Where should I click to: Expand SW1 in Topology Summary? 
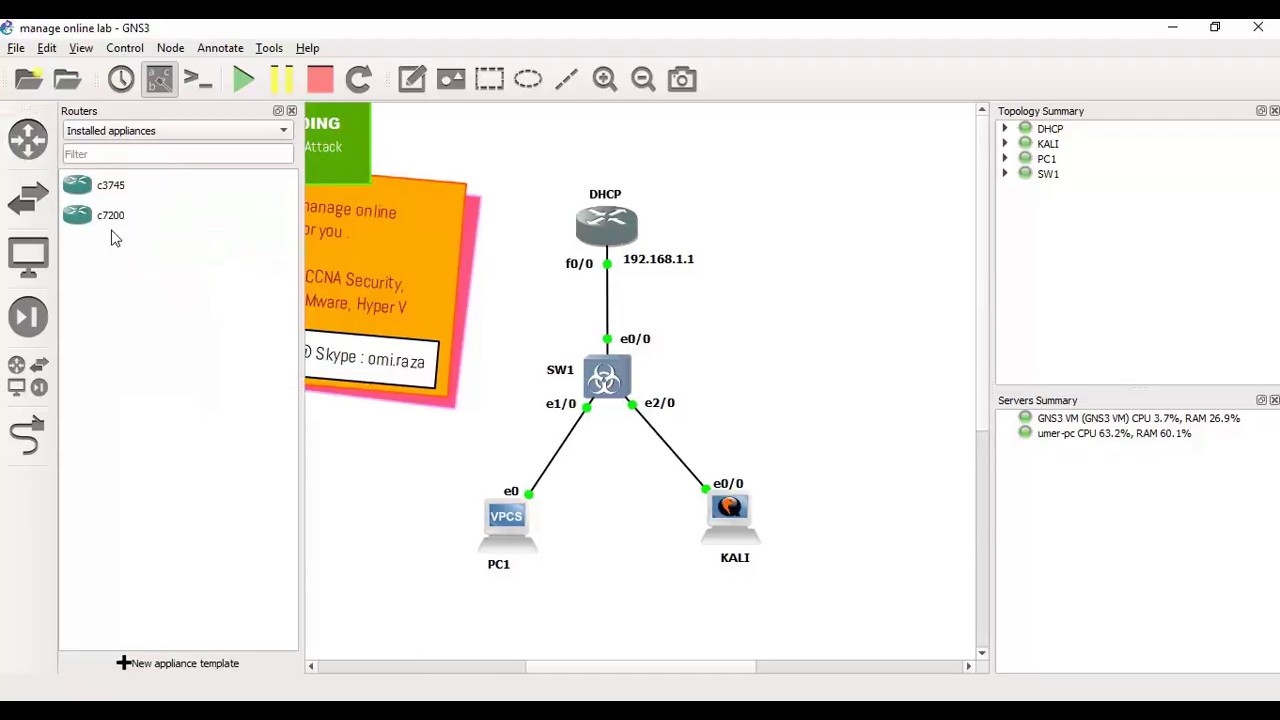click(x=1005, y=174)
